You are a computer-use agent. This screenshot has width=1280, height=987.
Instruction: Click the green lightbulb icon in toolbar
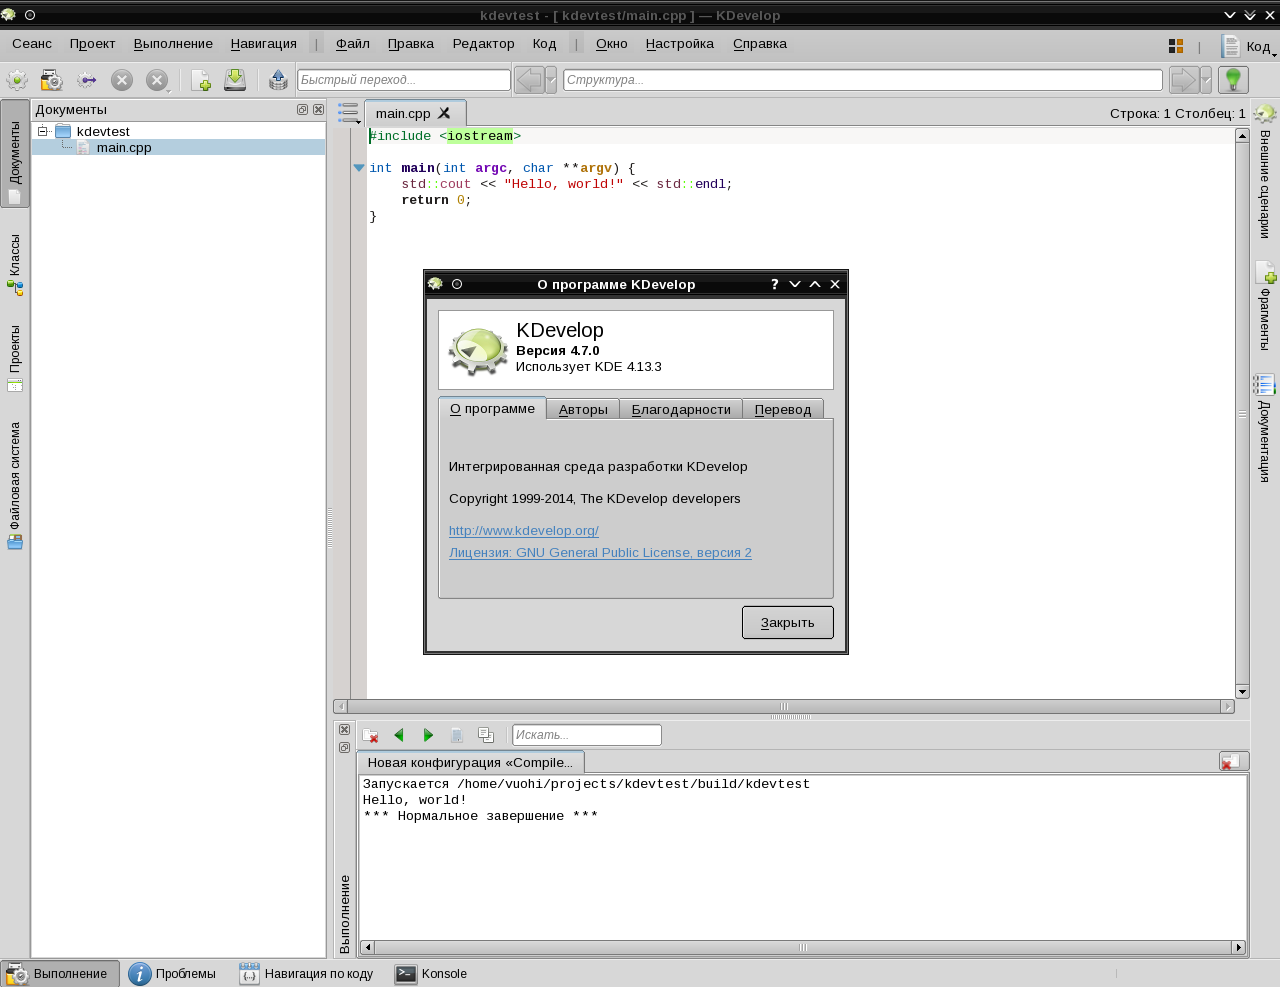pyautogui.click(x=1233, y=80)
